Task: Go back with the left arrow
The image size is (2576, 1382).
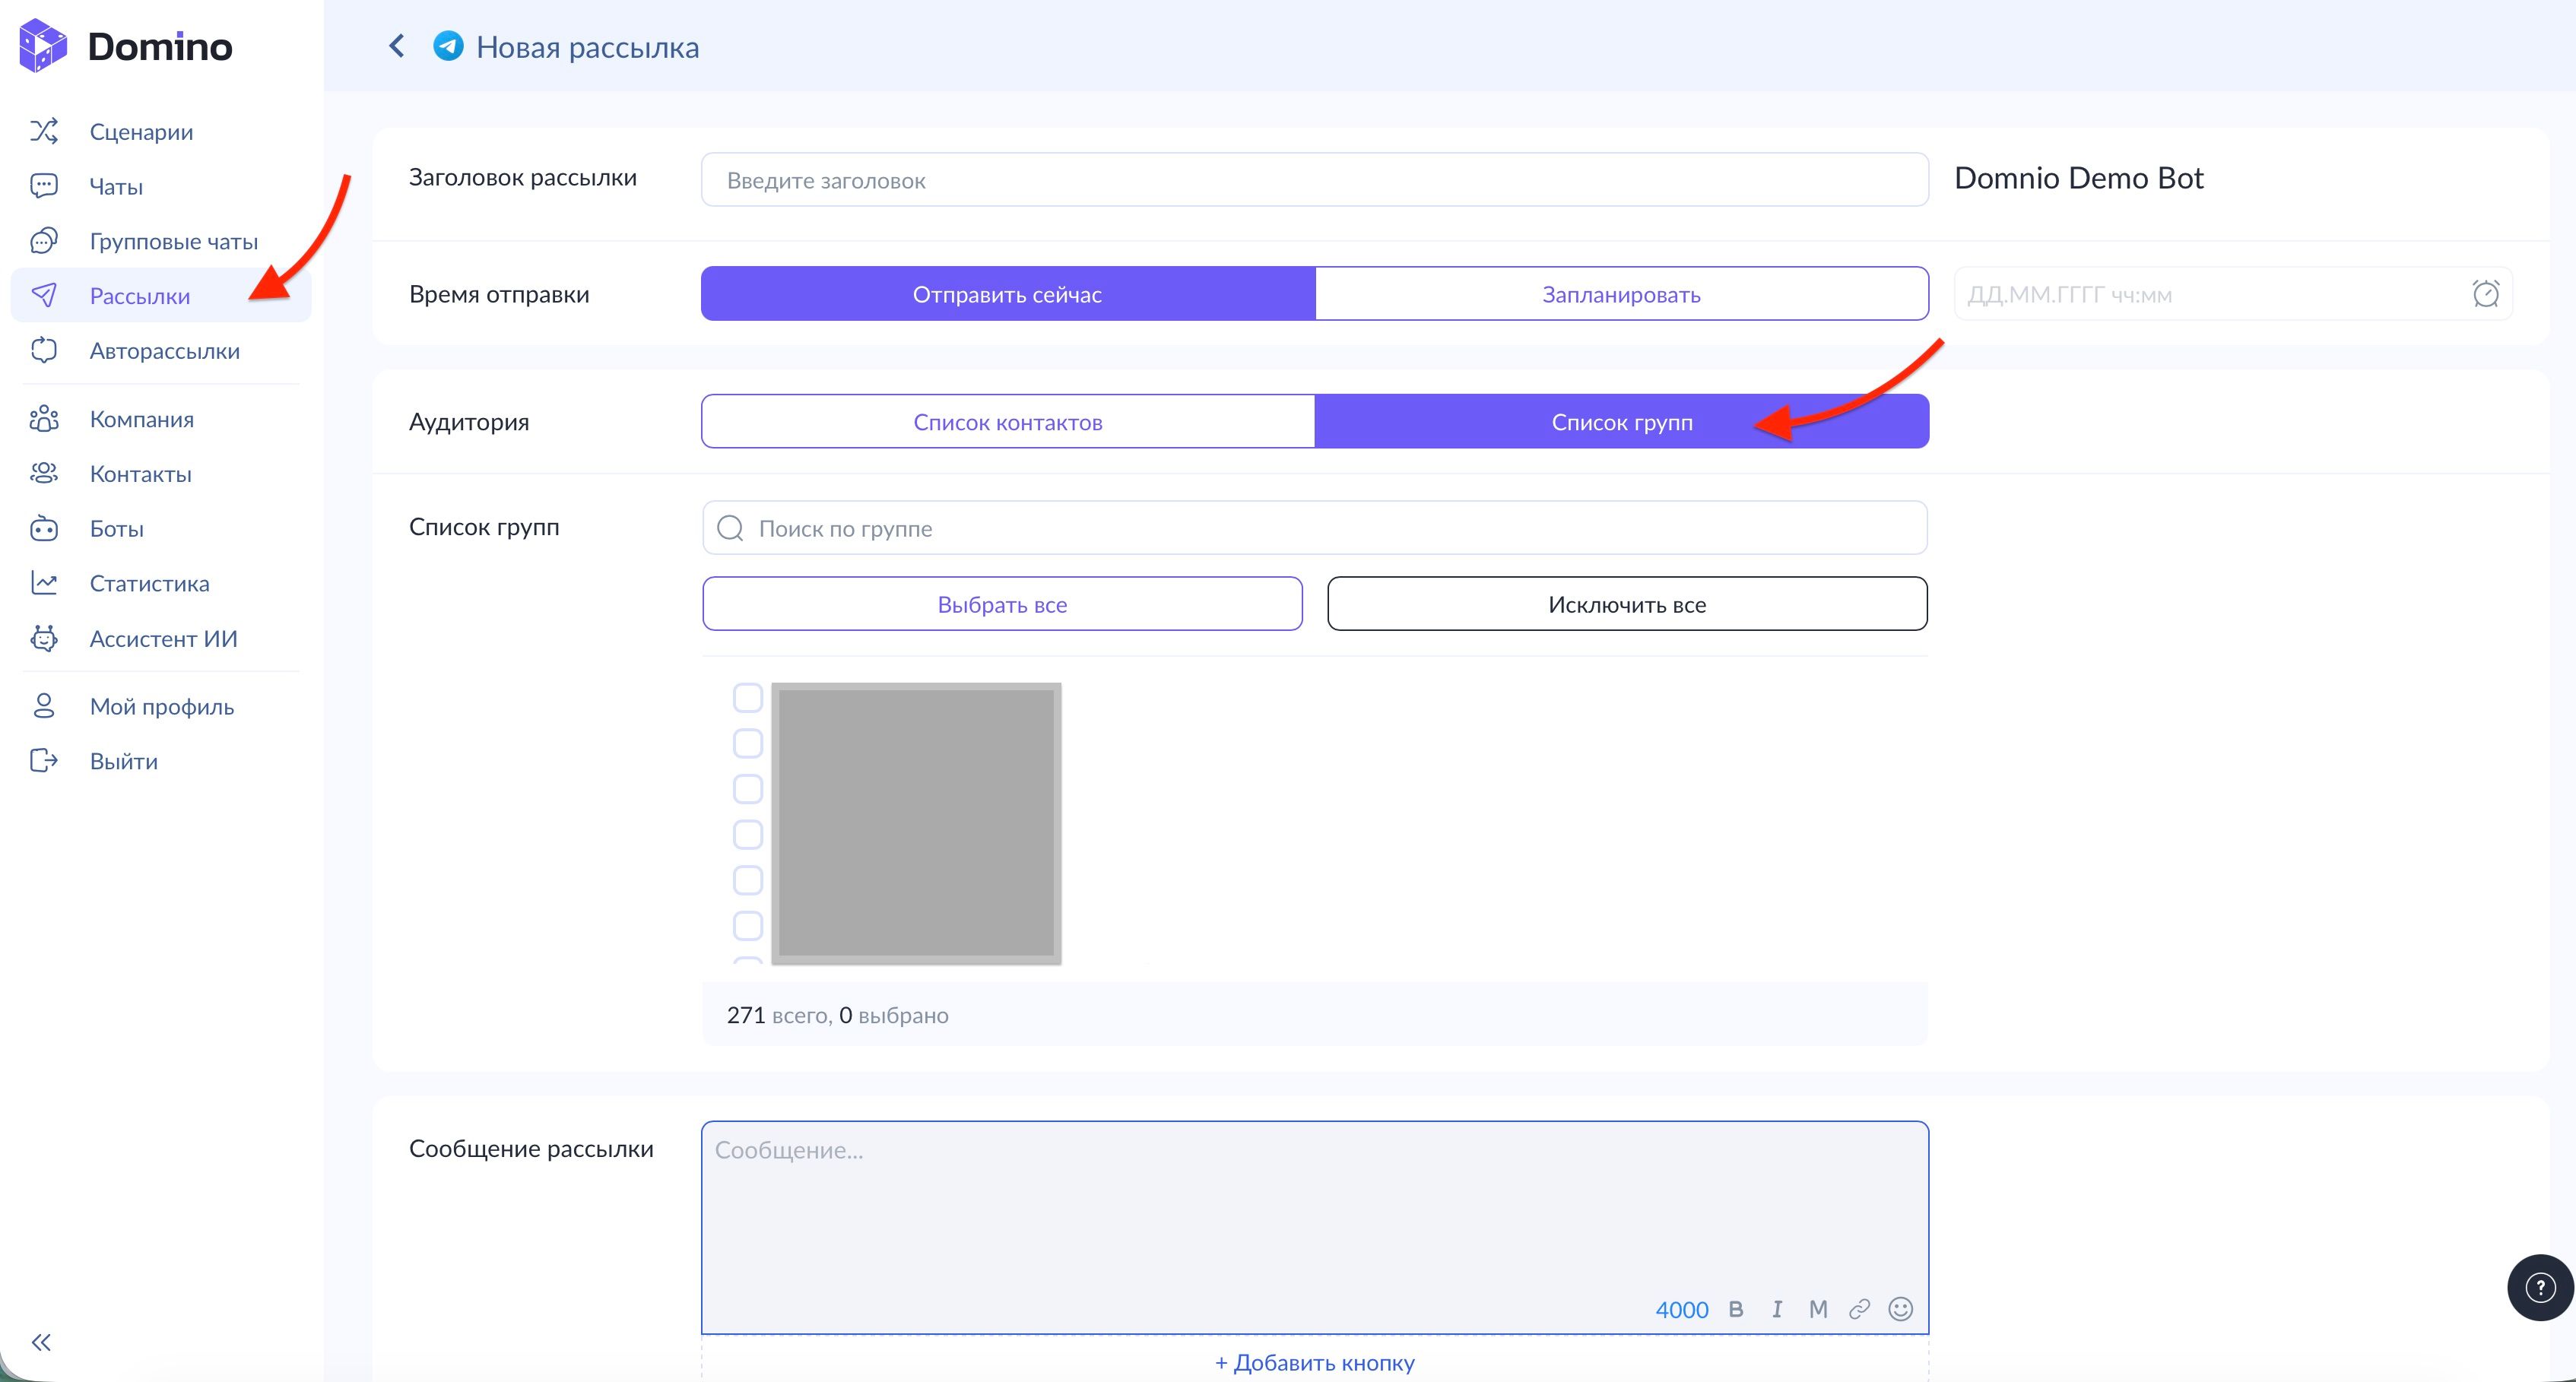Action: click(397, 46)
